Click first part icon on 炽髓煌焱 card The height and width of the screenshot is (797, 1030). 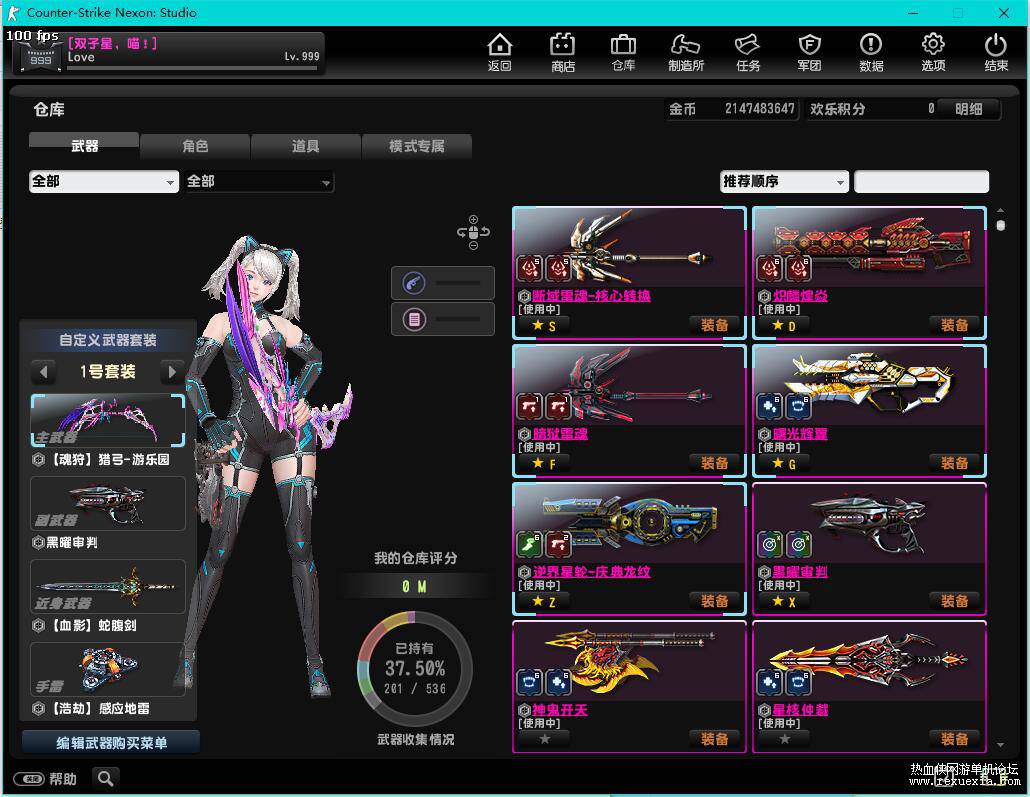tap(769, 268)
